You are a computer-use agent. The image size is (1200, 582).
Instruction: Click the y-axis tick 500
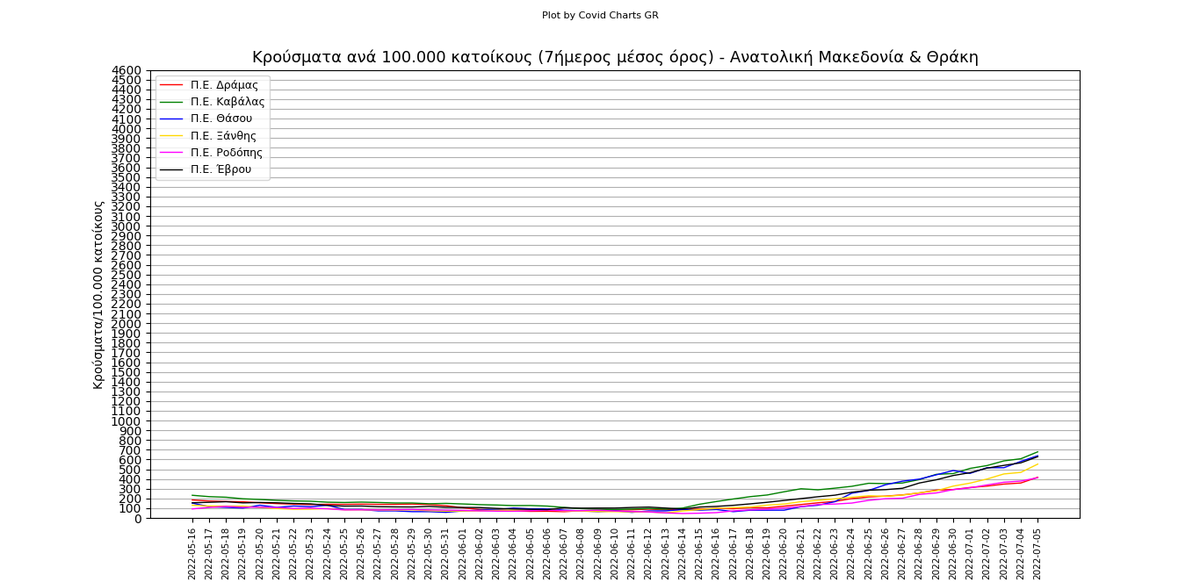[130, 470]
